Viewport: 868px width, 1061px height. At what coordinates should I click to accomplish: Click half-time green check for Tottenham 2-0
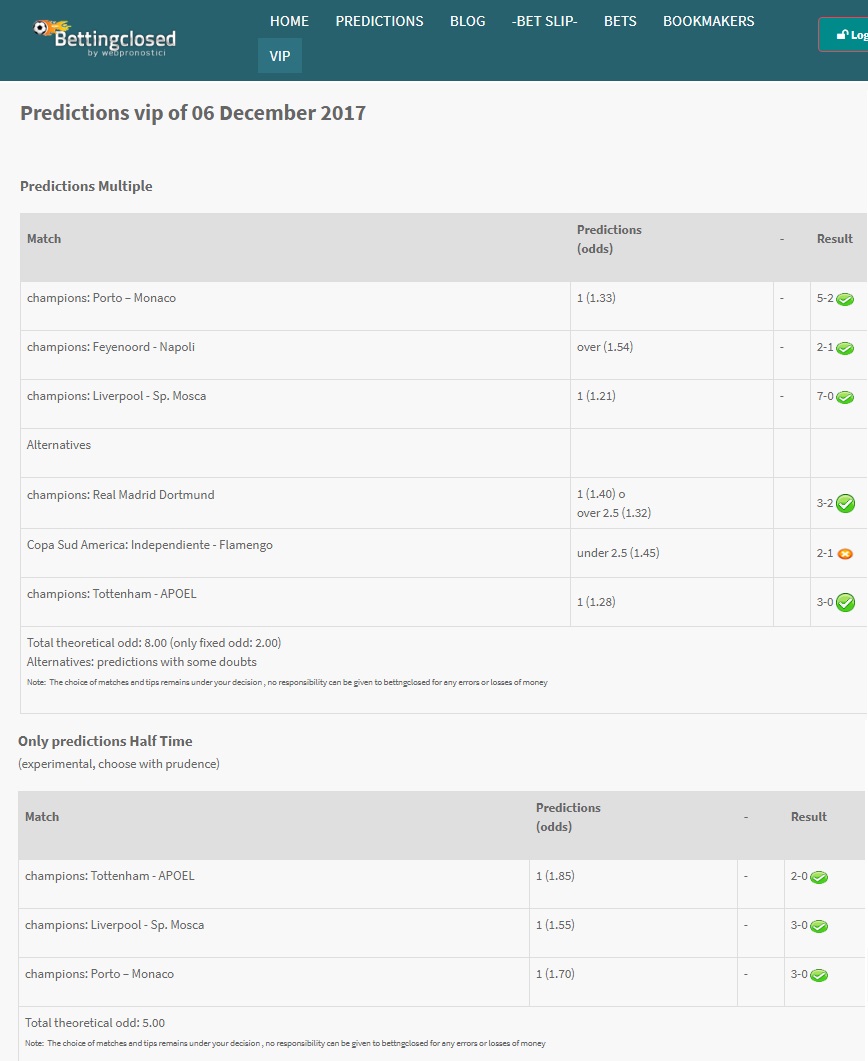tap(819, 877)
